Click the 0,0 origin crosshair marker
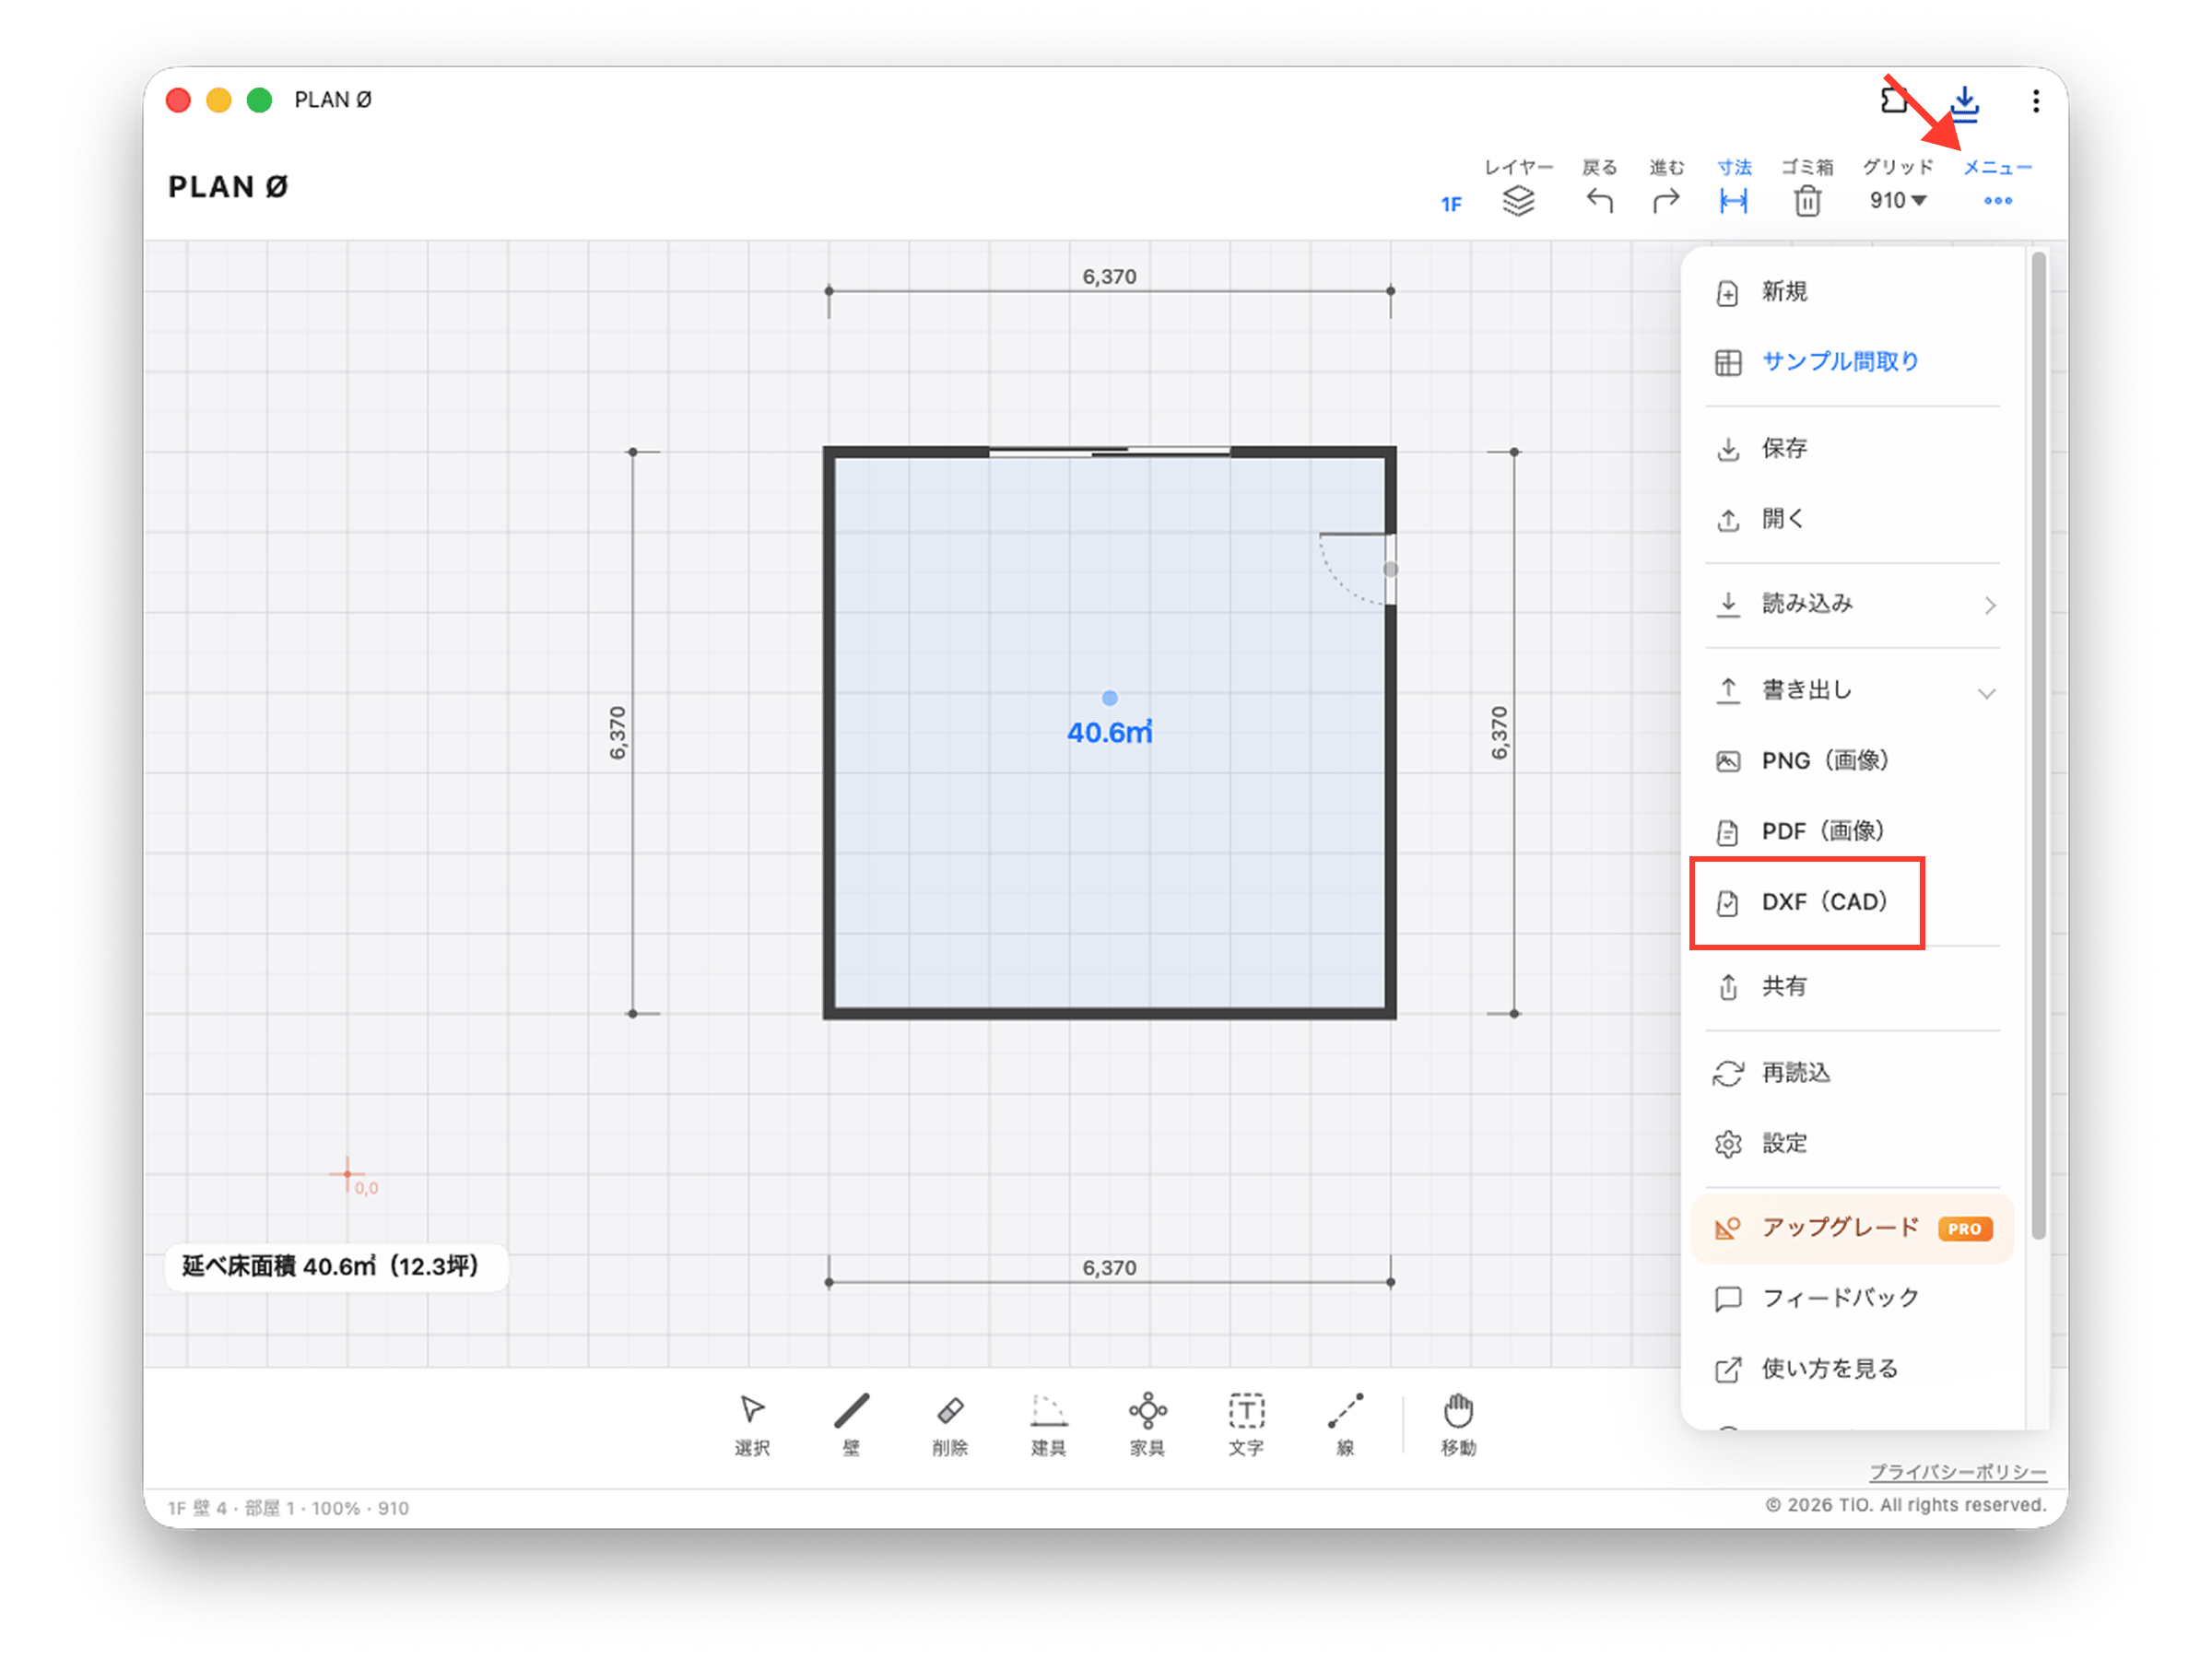The image size is (2212, 1659). [x=348, y=1173]
